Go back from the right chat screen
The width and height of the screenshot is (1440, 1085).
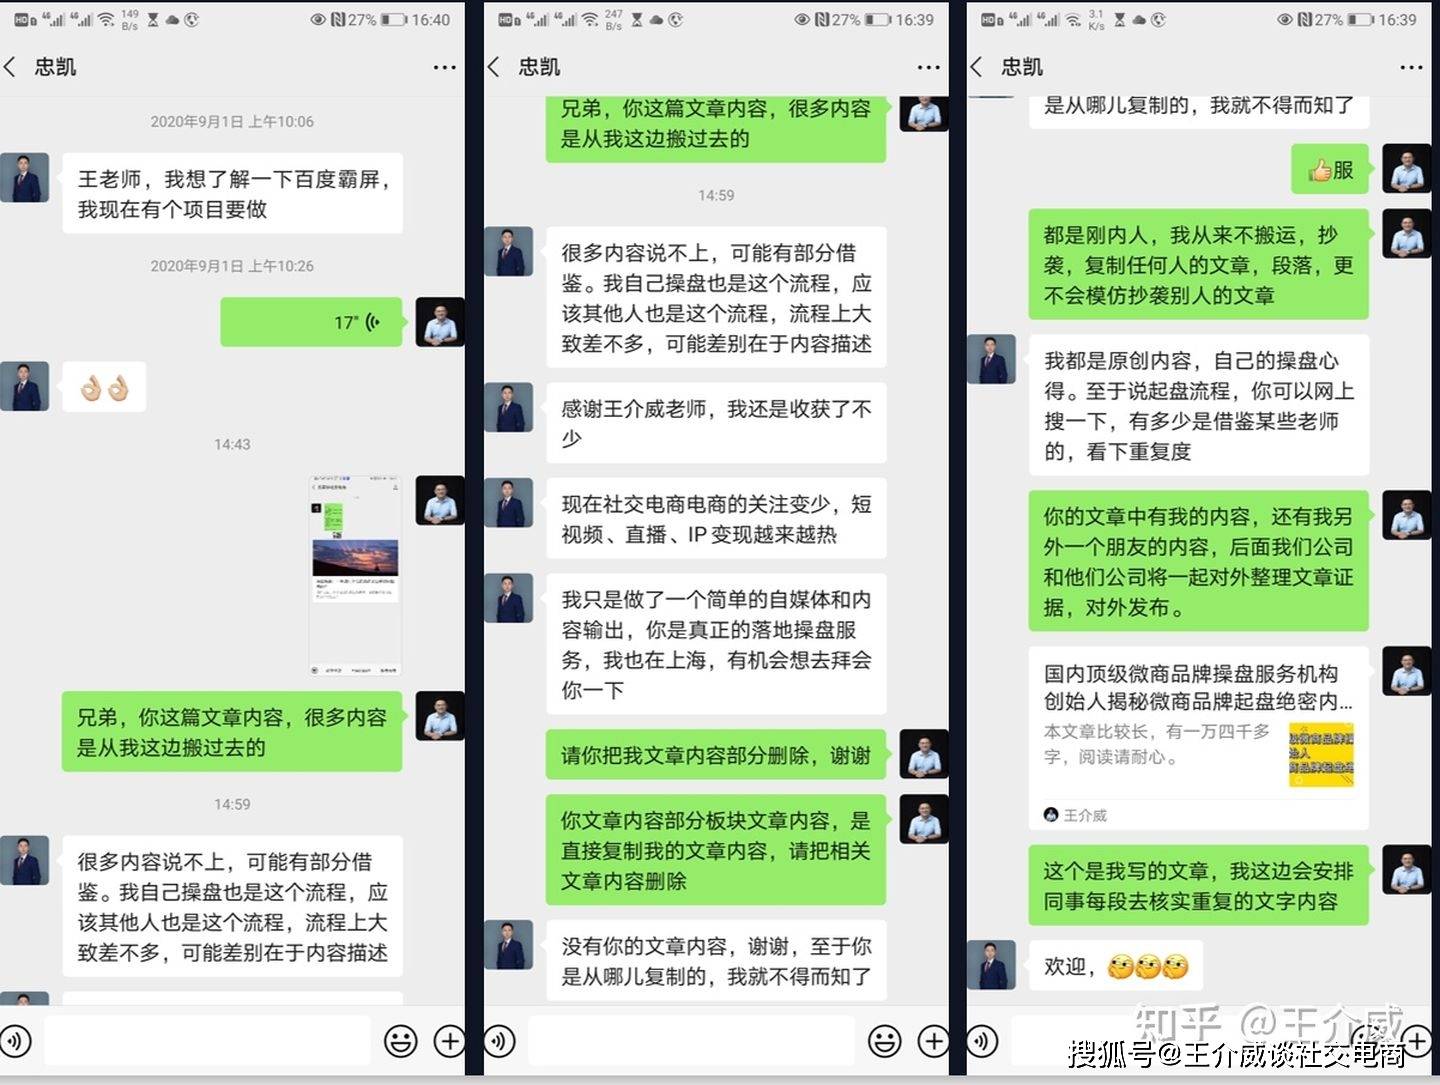click(x=977, y=67)
